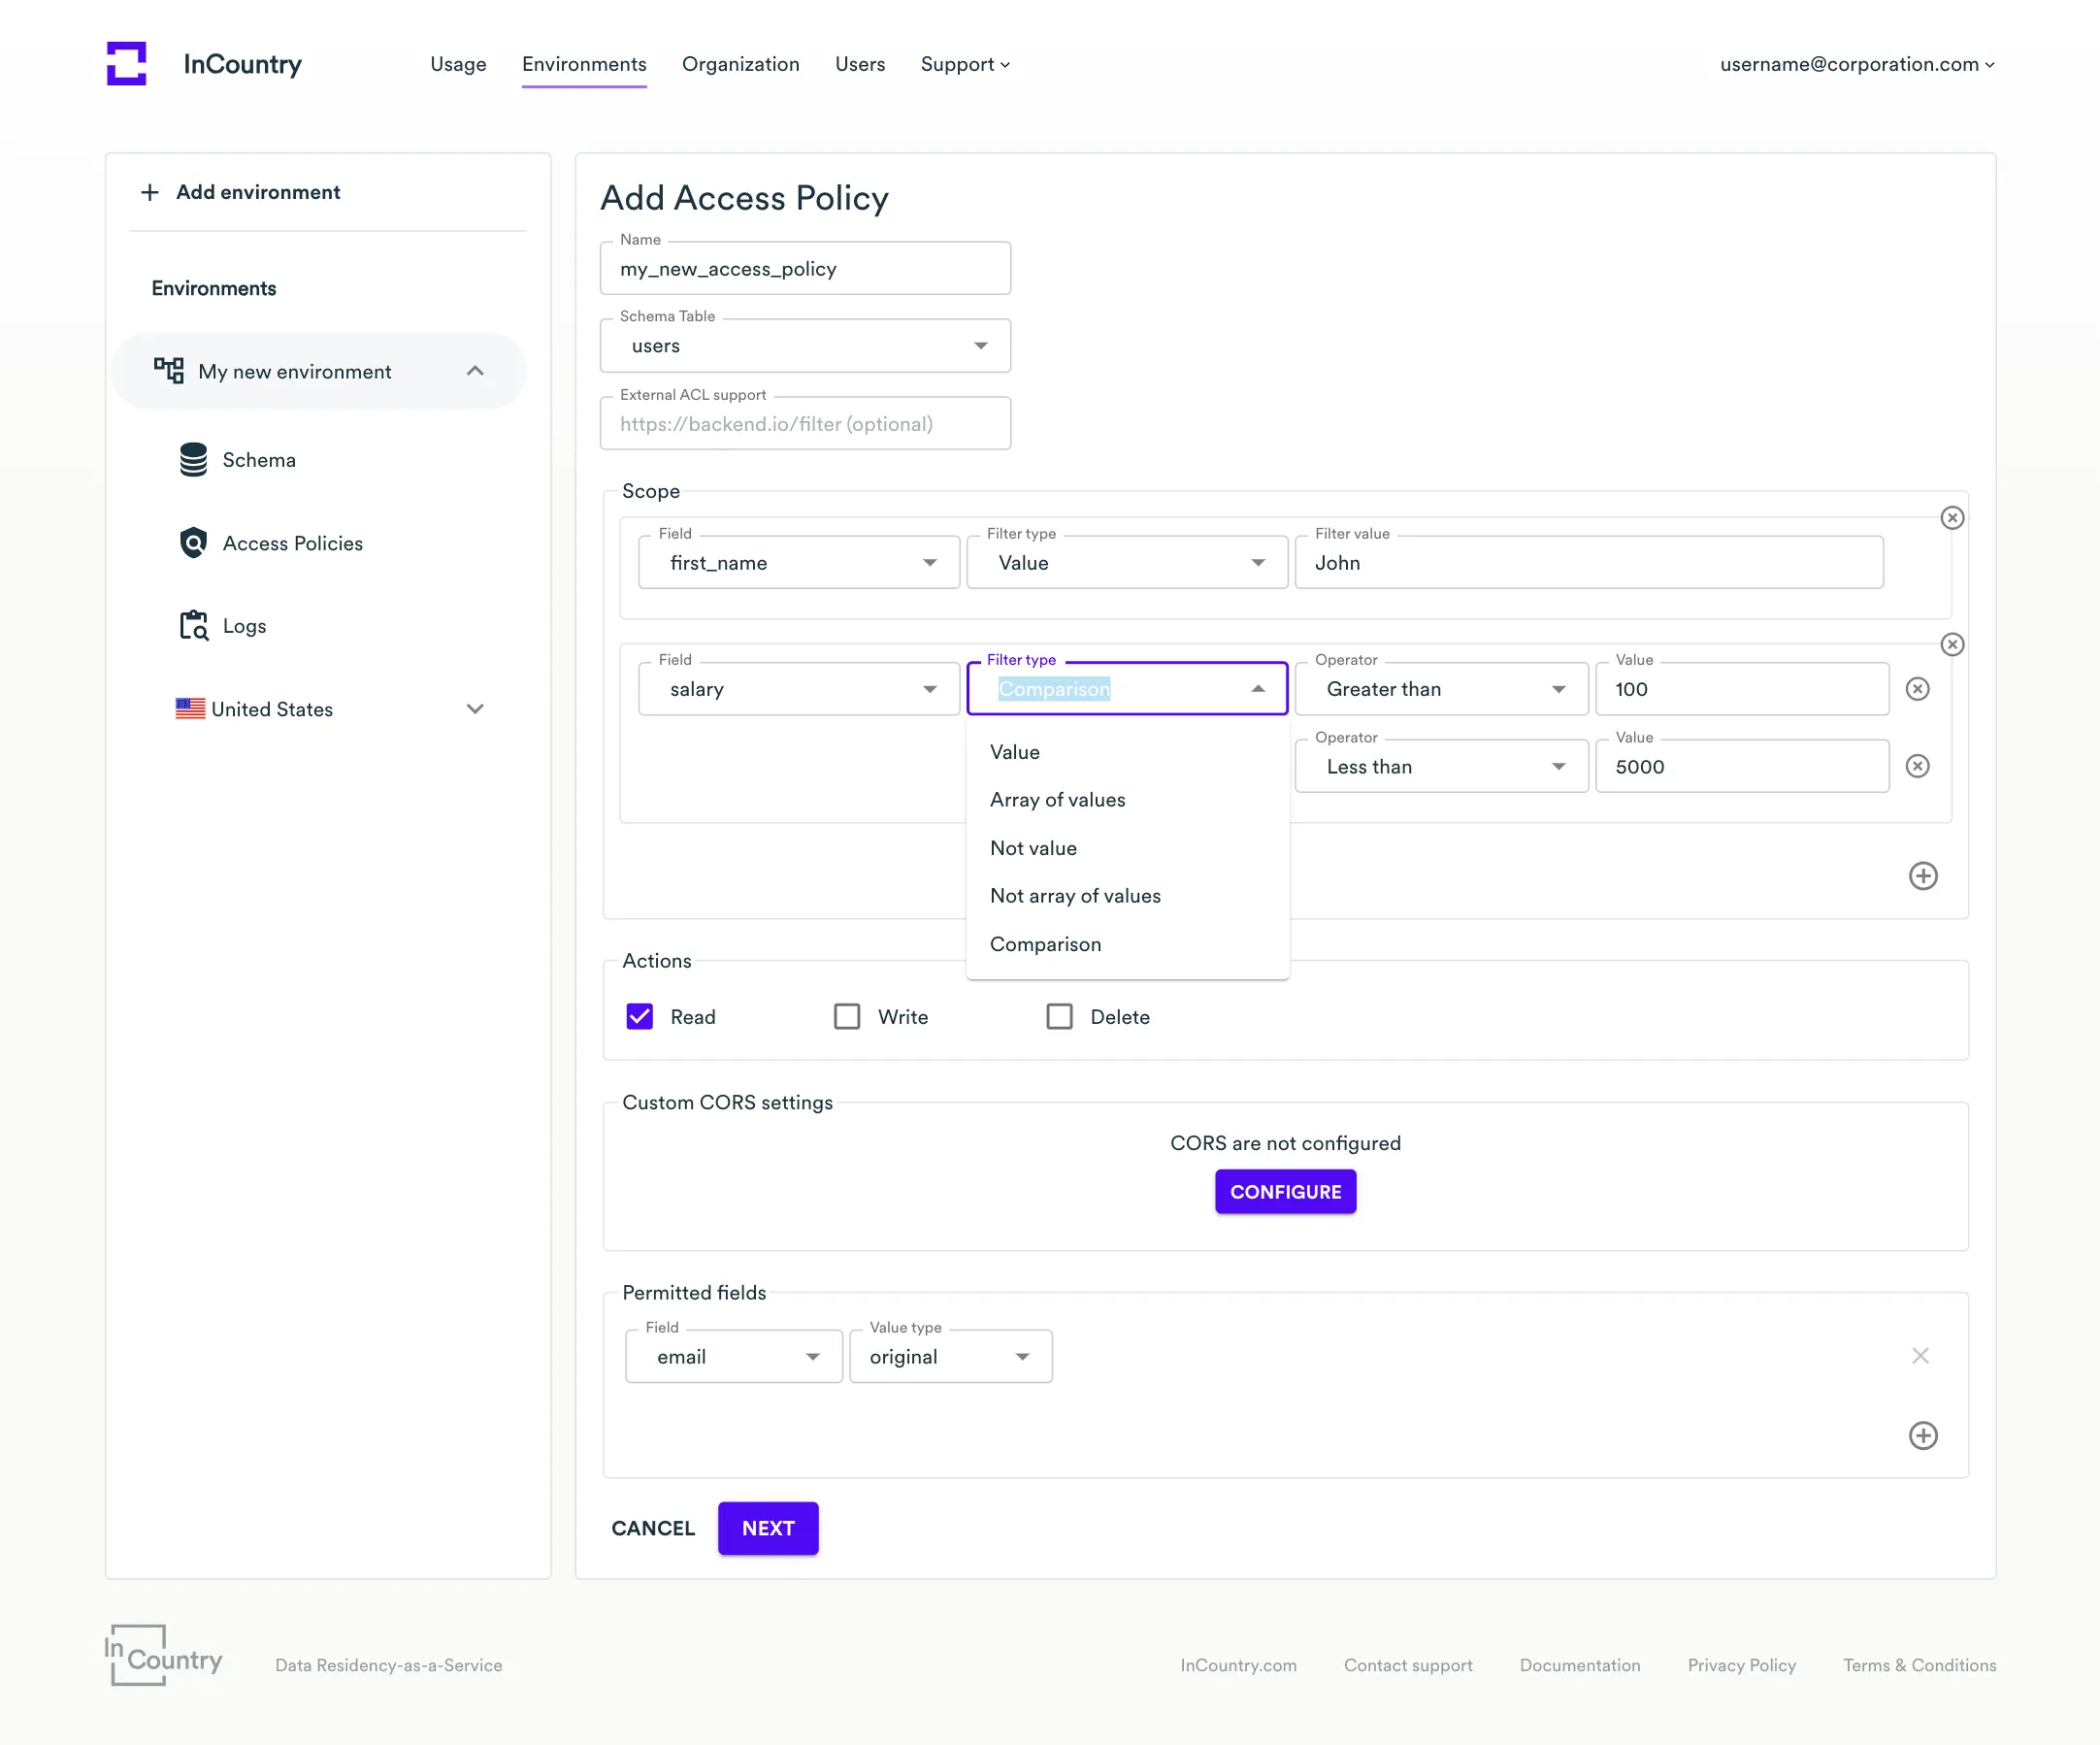Switch to the Organization section
This screenshot has height=1745, width=2100.
(x=740, y=64)
